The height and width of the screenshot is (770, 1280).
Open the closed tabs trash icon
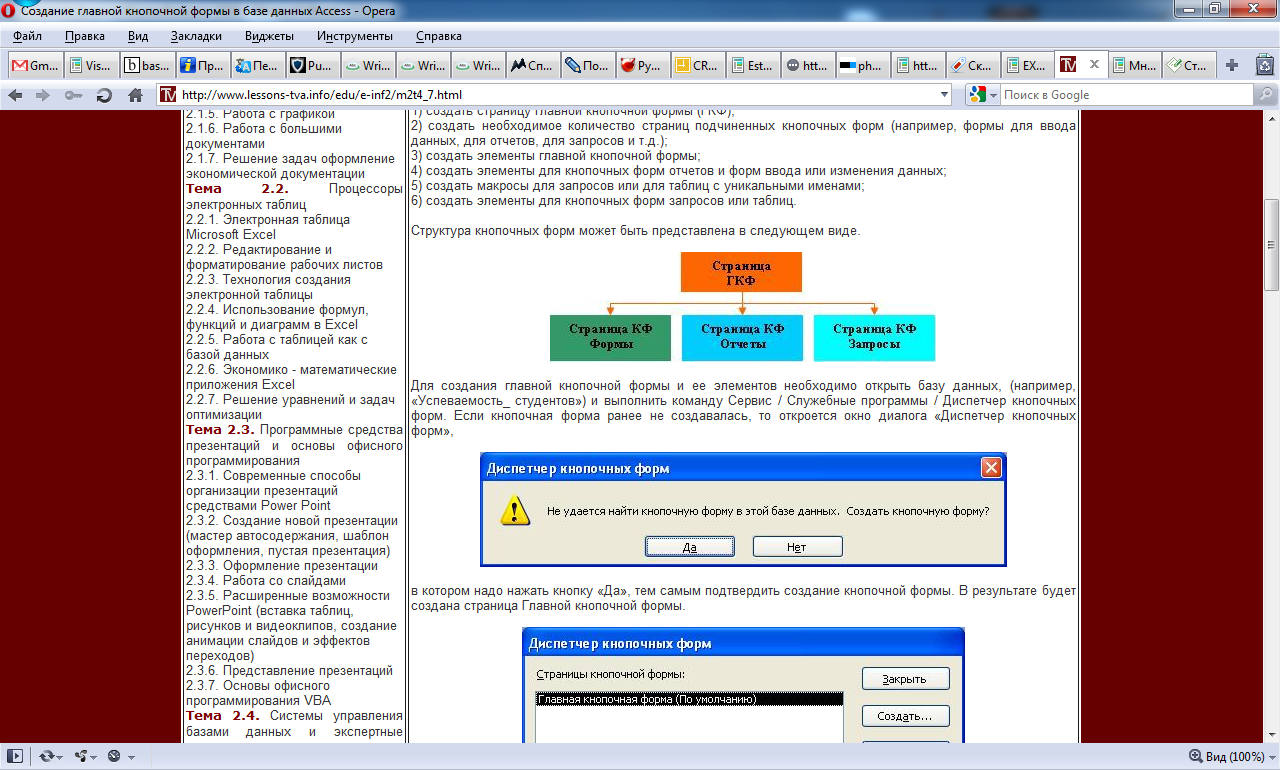coord(1265,66)
